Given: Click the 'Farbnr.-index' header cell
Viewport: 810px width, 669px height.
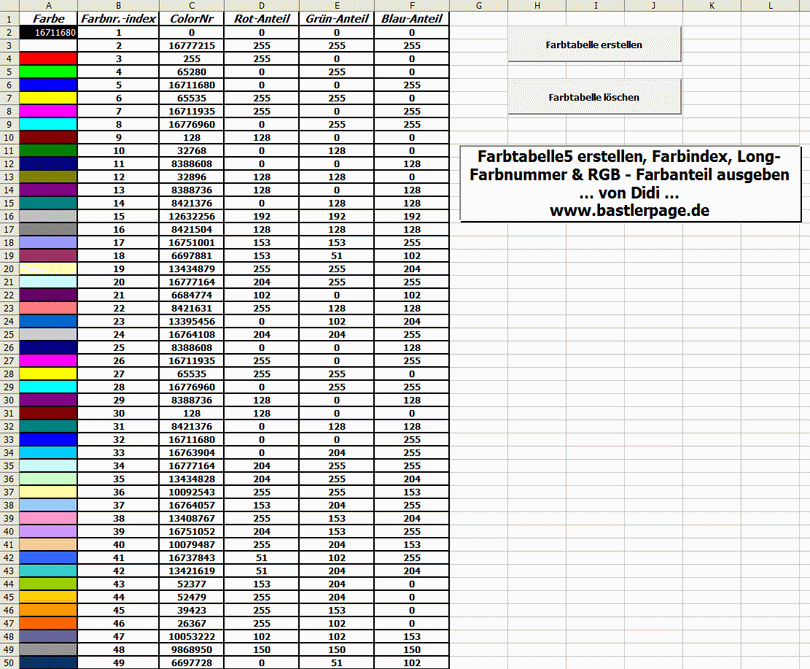Looking at the screenshot, I should [x=118, y=19].
